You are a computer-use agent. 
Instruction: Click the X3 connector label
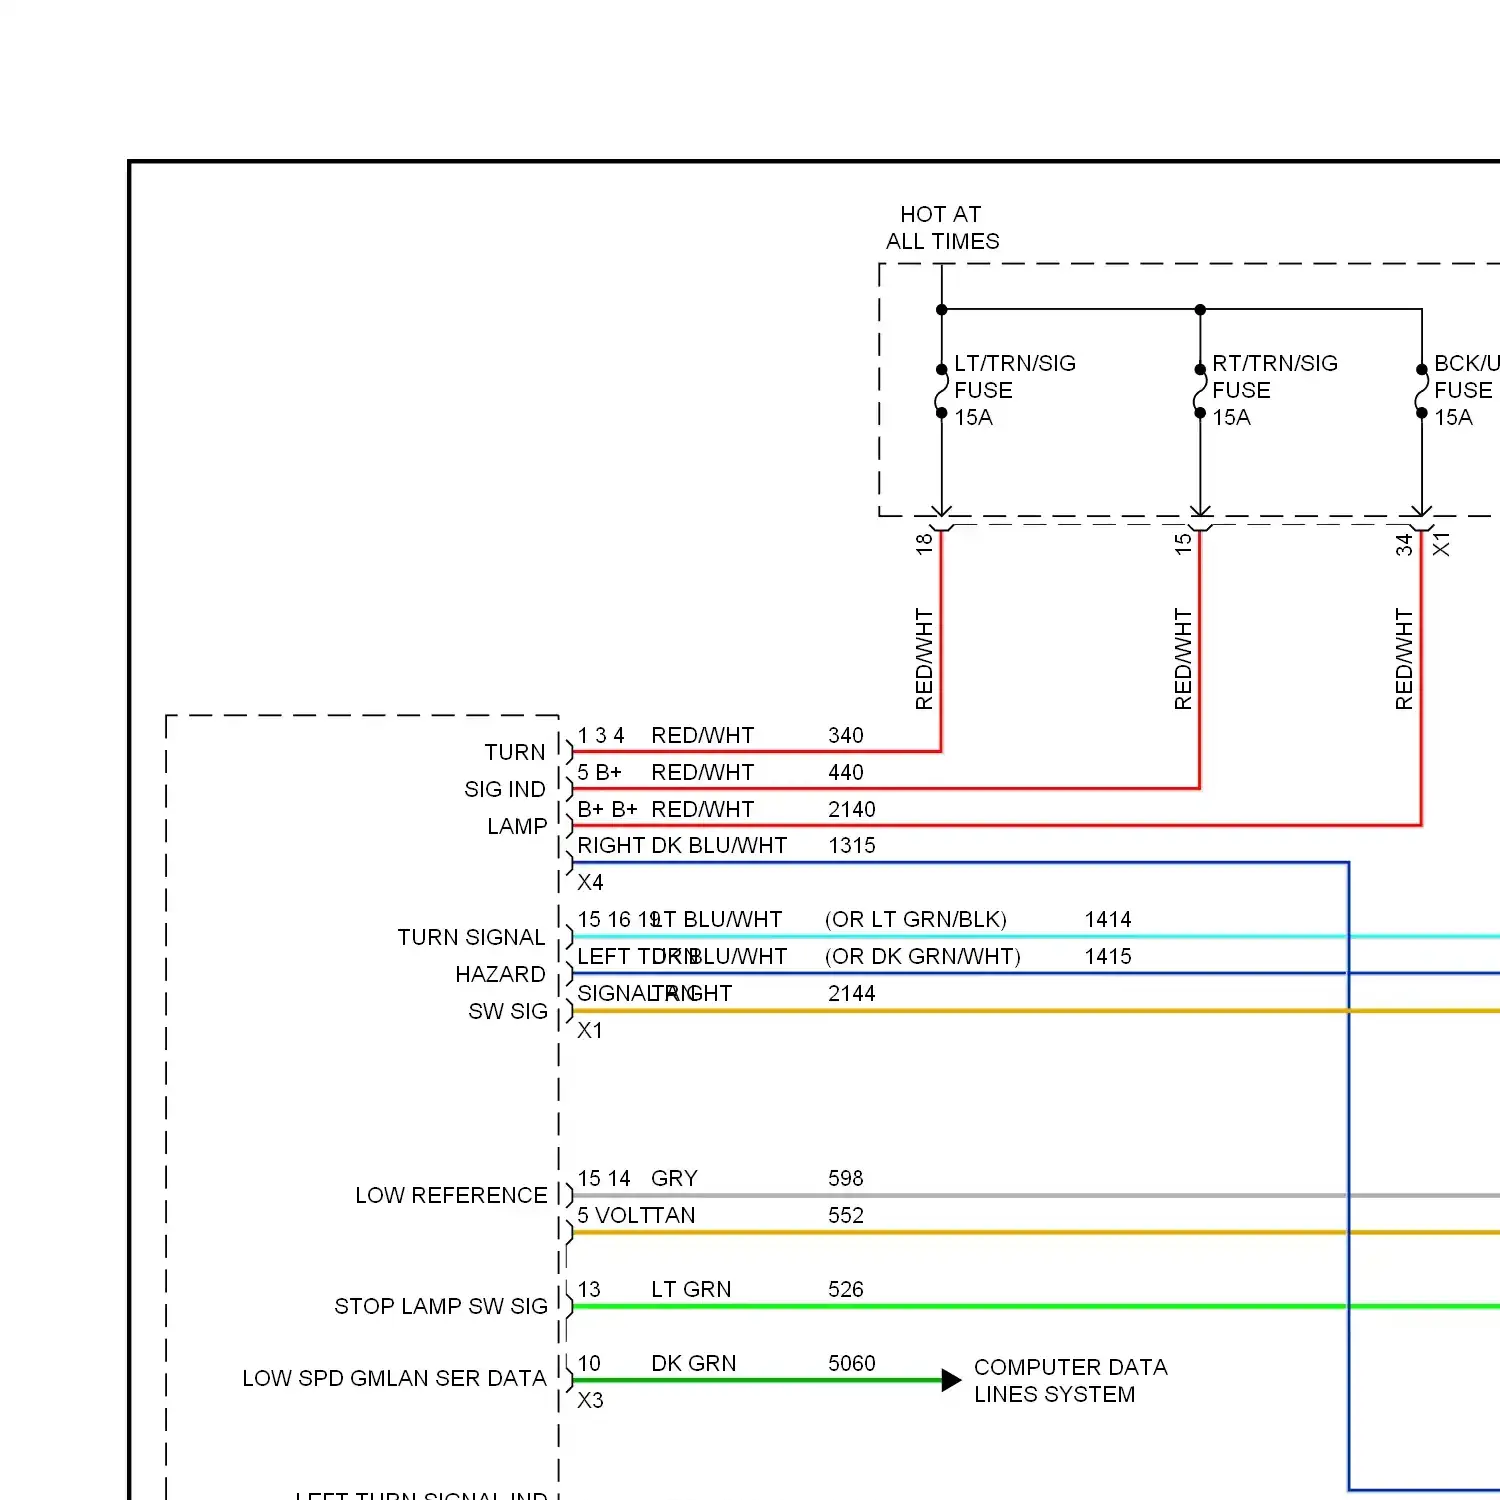tap(590, 1400)
